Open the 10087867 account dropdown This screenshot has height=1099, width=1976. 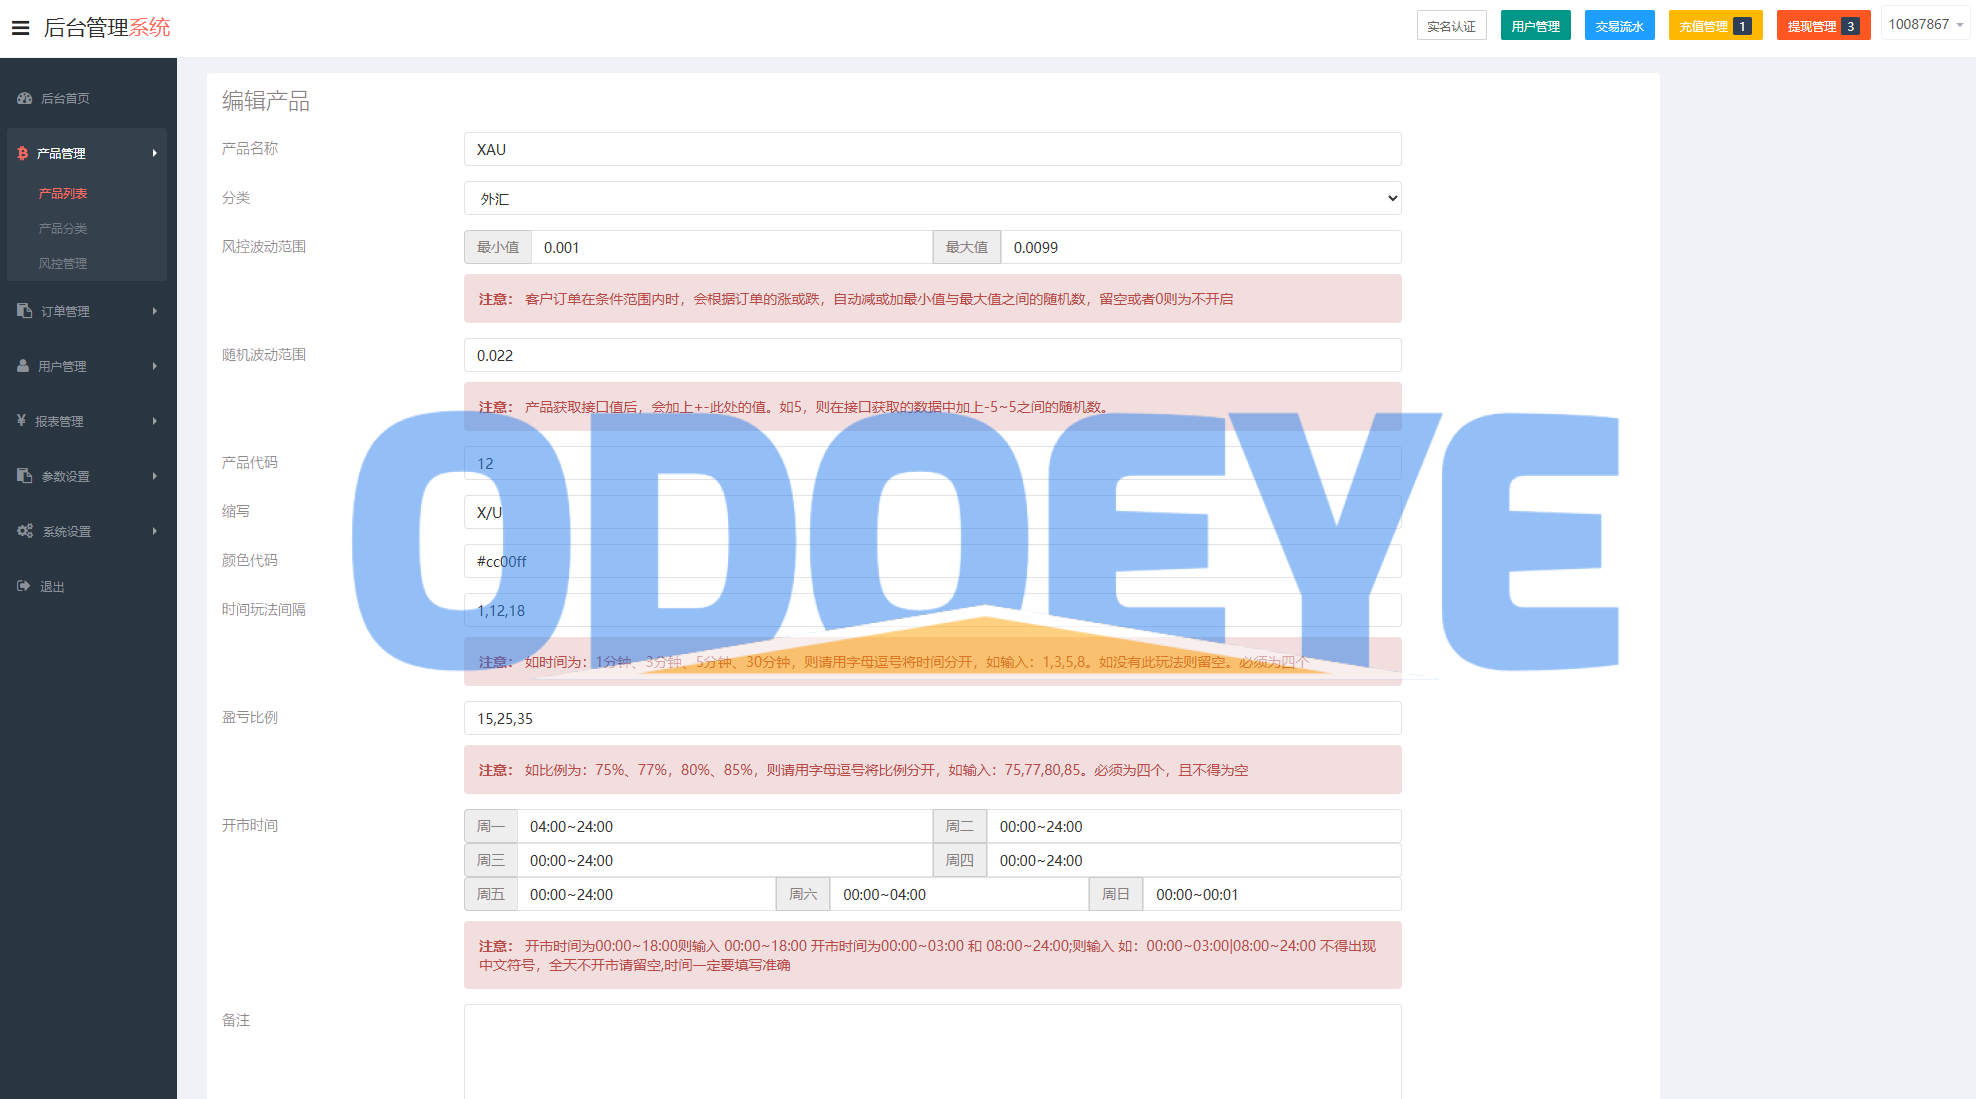coord(1925,24)
